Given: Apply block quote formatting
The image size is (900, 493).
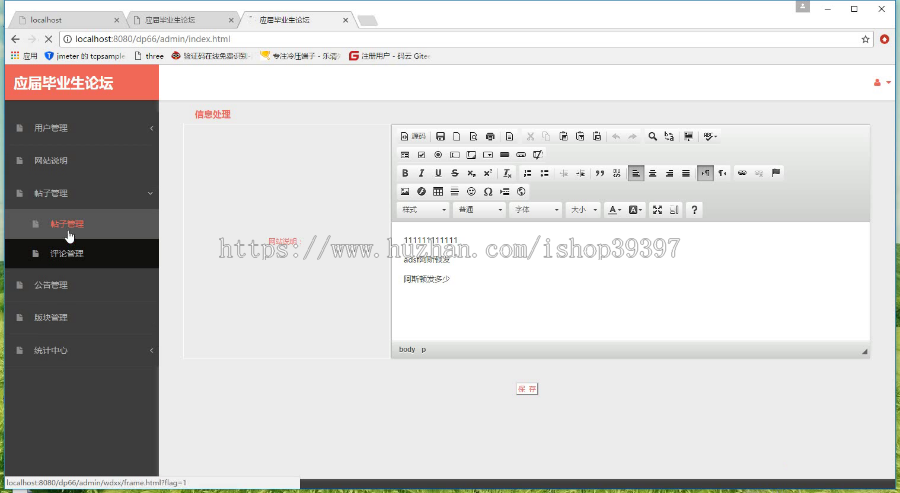Looking at the screenshot, I should click(600, 173).
